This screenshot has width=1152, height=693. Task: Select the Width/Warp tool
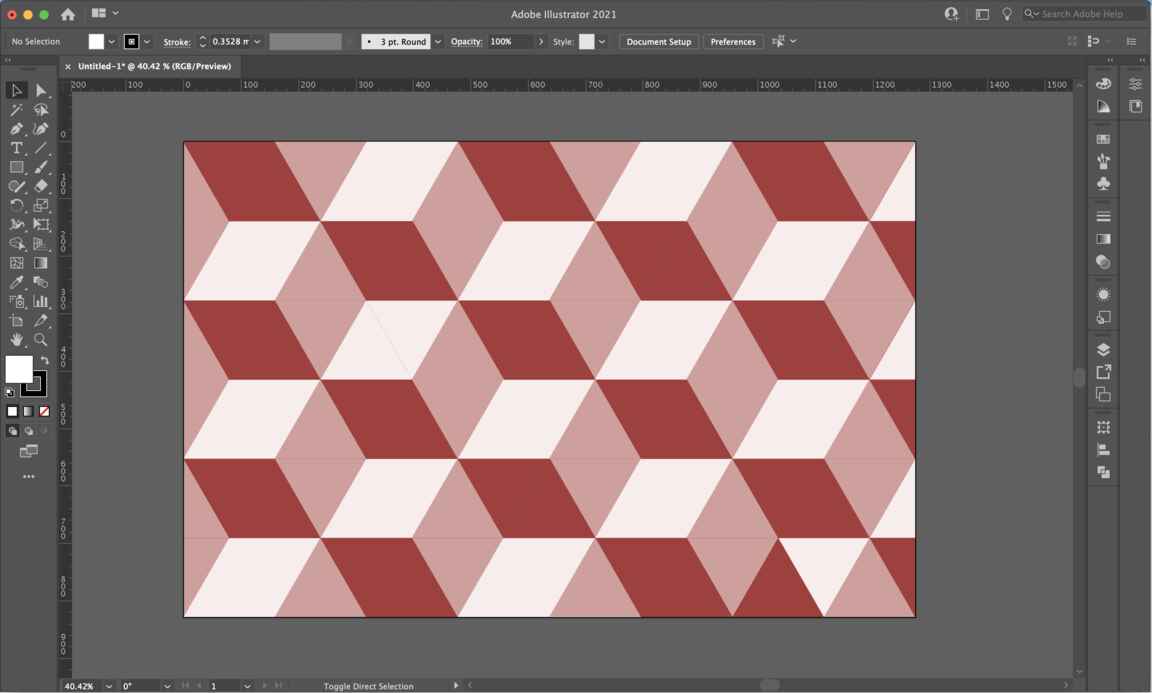[16, 225]
